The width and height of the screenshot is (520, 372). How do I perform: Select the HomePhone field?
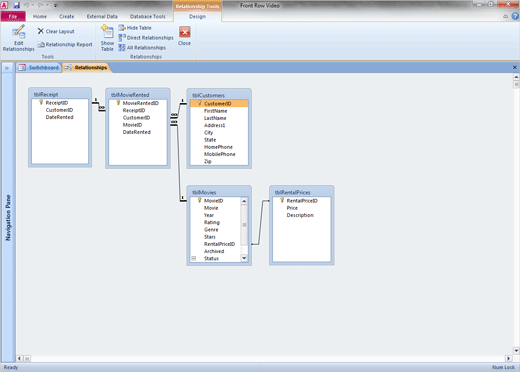tap(219, 147)
